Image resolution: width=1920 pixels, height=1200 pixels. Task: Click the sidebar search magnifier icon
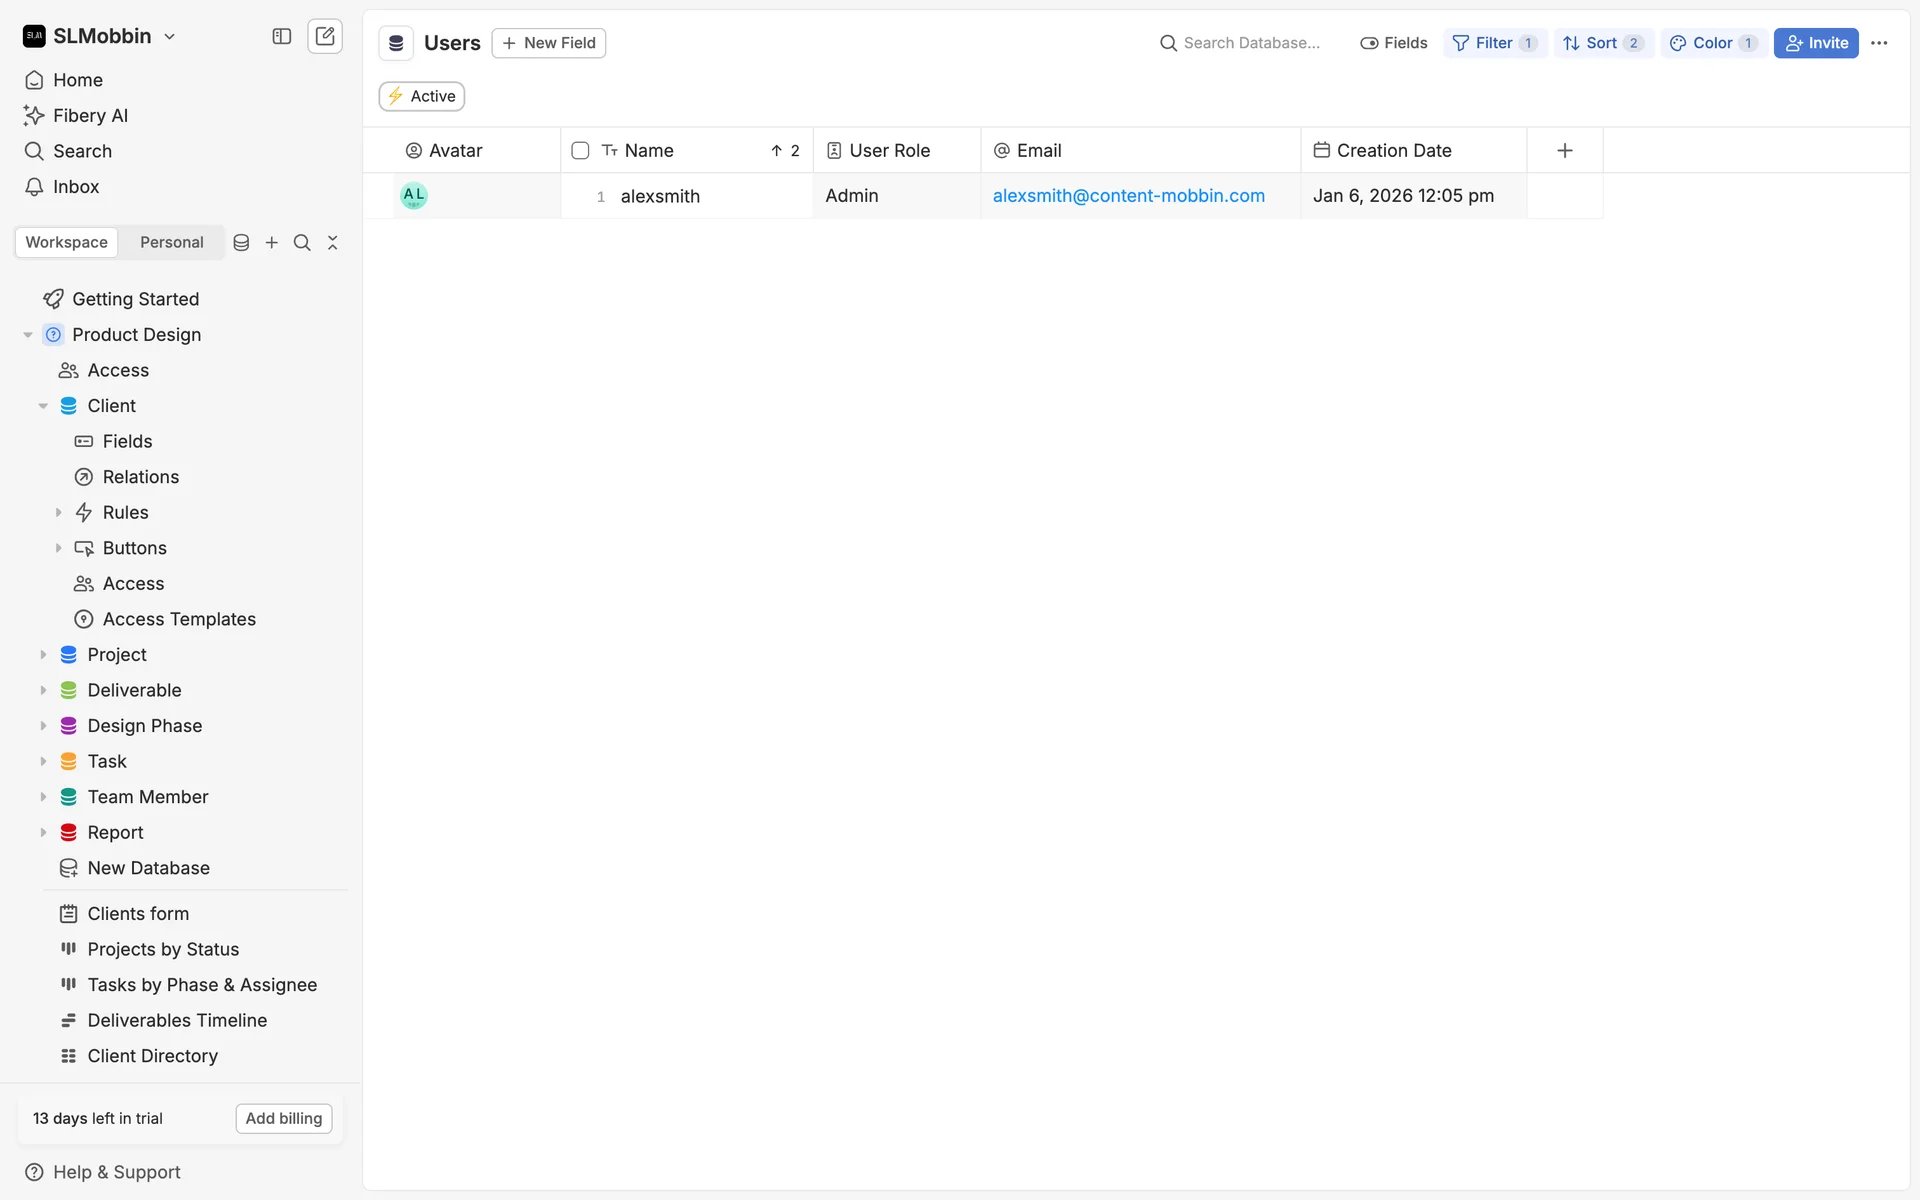pos(302,243)
